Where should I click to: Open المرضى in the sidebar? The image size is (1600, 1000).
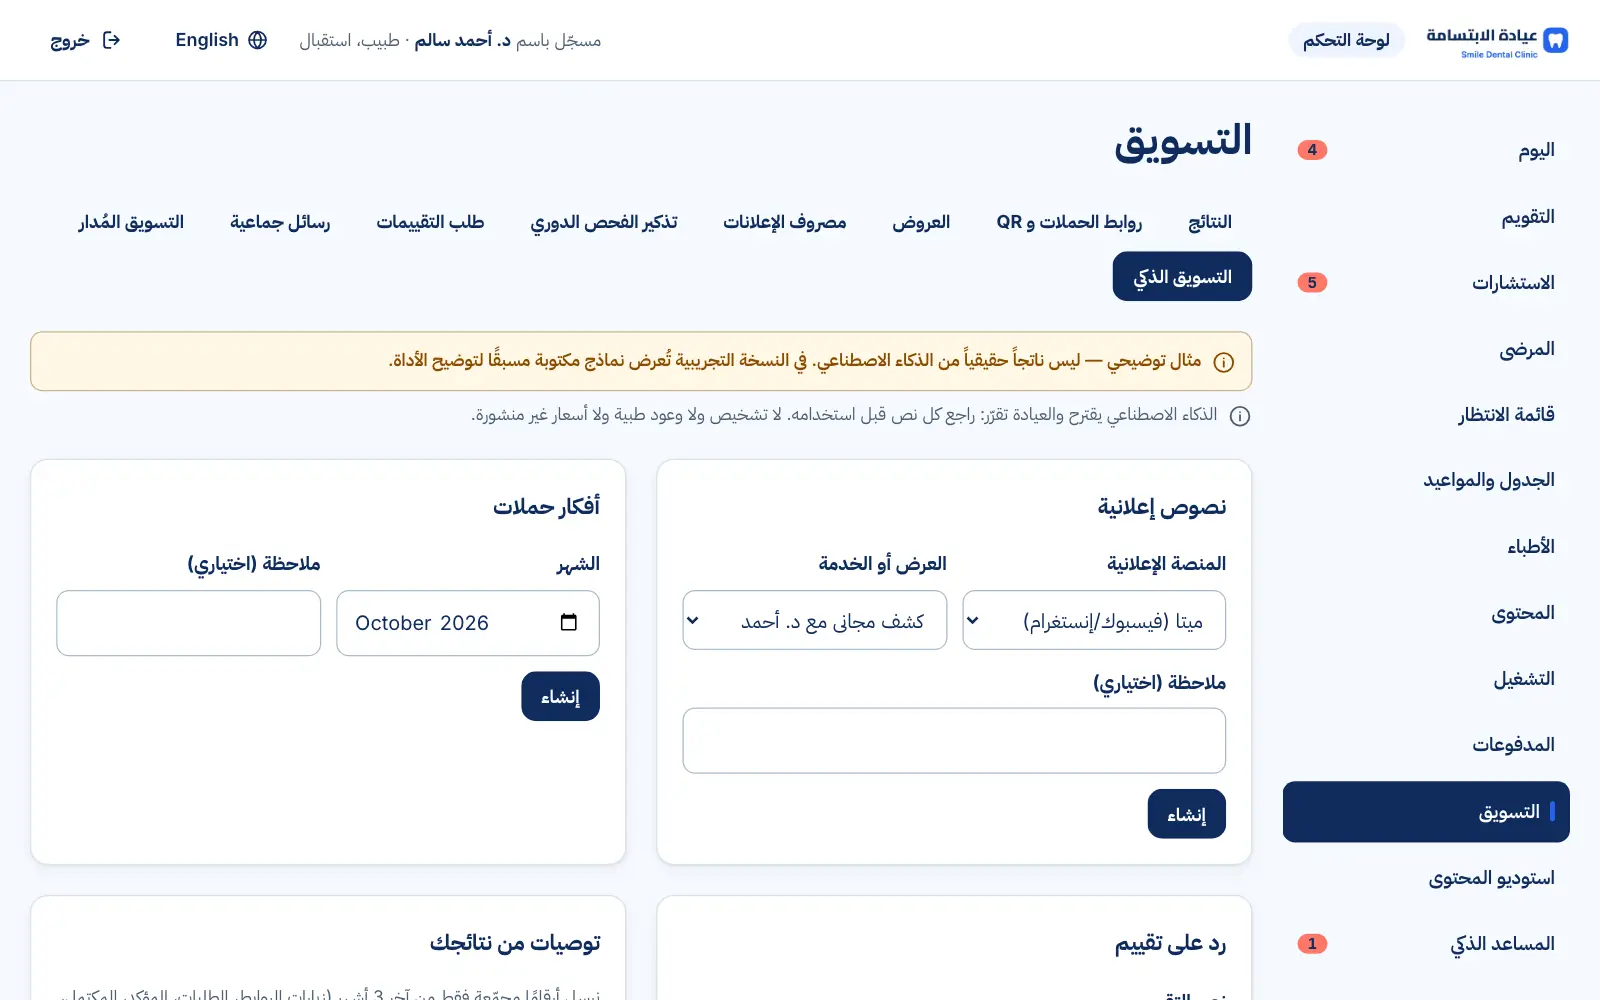[1426, 349]
